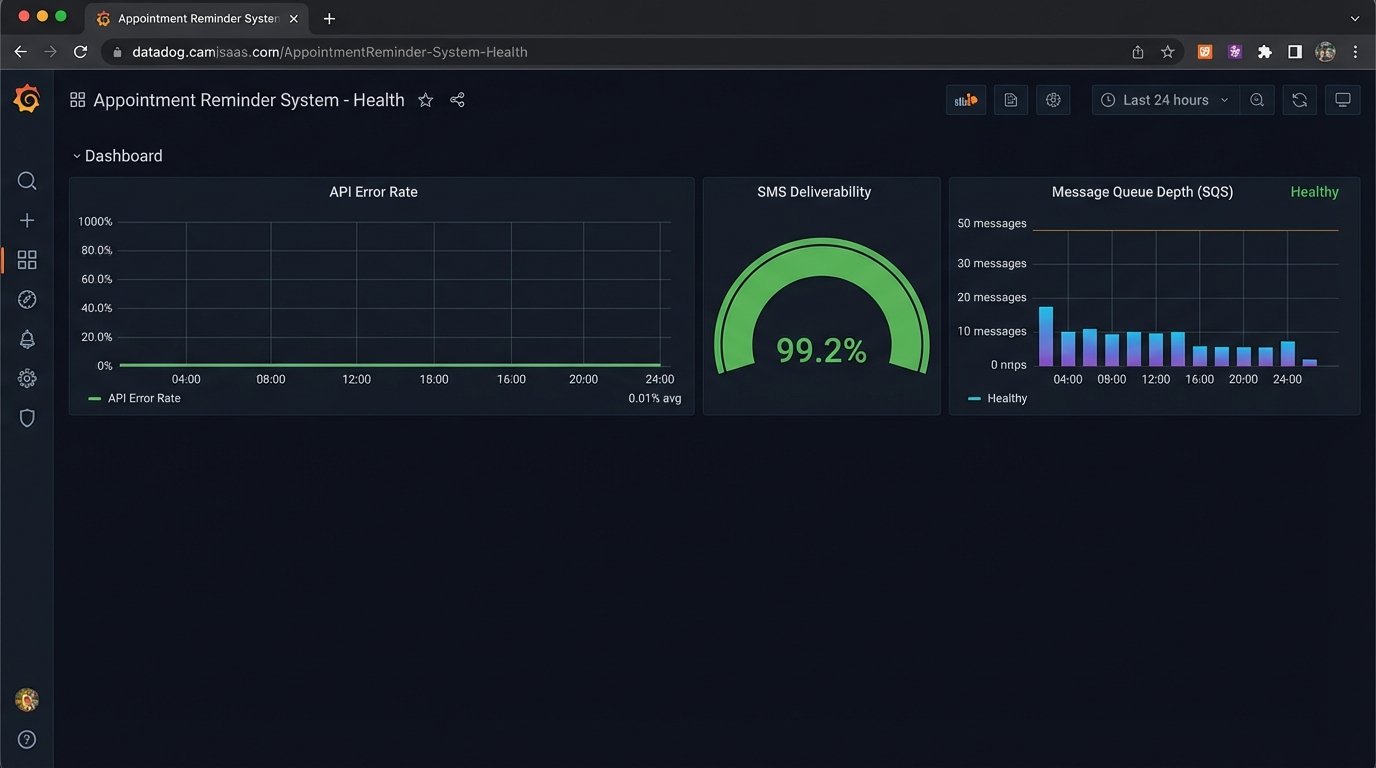
Task: Open API Error Rate panel title menu
Action: click(373, 192)
